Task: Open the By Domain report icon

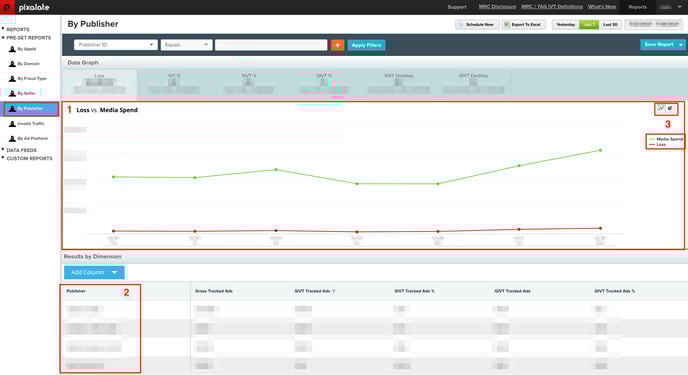Action: [x=12, y=64]
